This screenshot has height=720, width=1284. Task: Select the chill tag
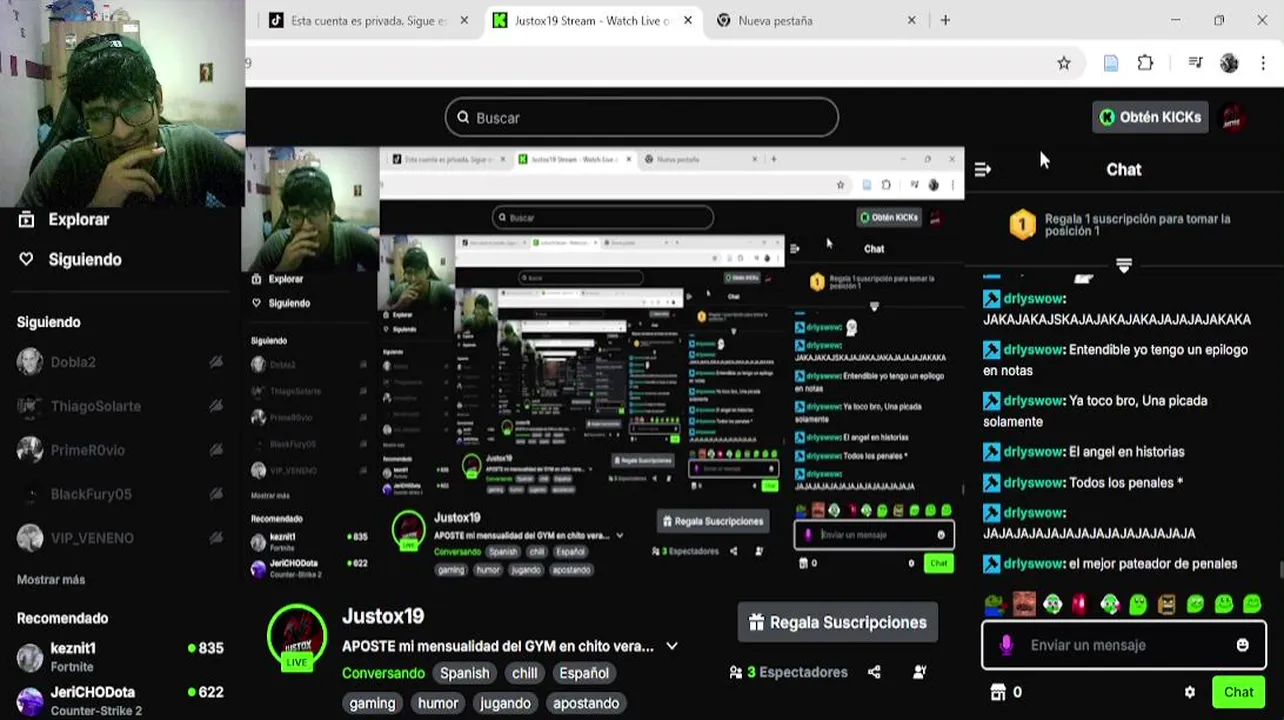click(525, 673)
